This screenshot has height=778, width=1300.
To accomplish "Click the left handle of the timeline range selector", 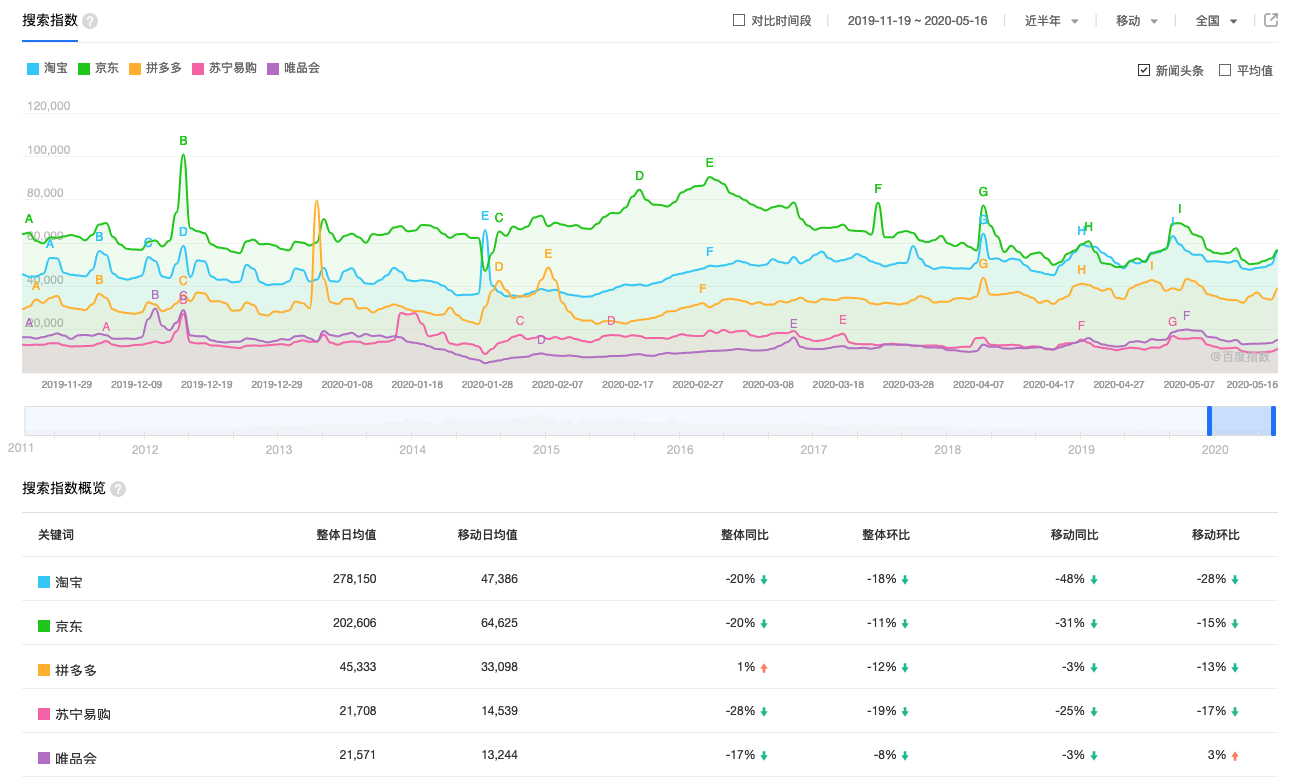I will [1209, 421].
